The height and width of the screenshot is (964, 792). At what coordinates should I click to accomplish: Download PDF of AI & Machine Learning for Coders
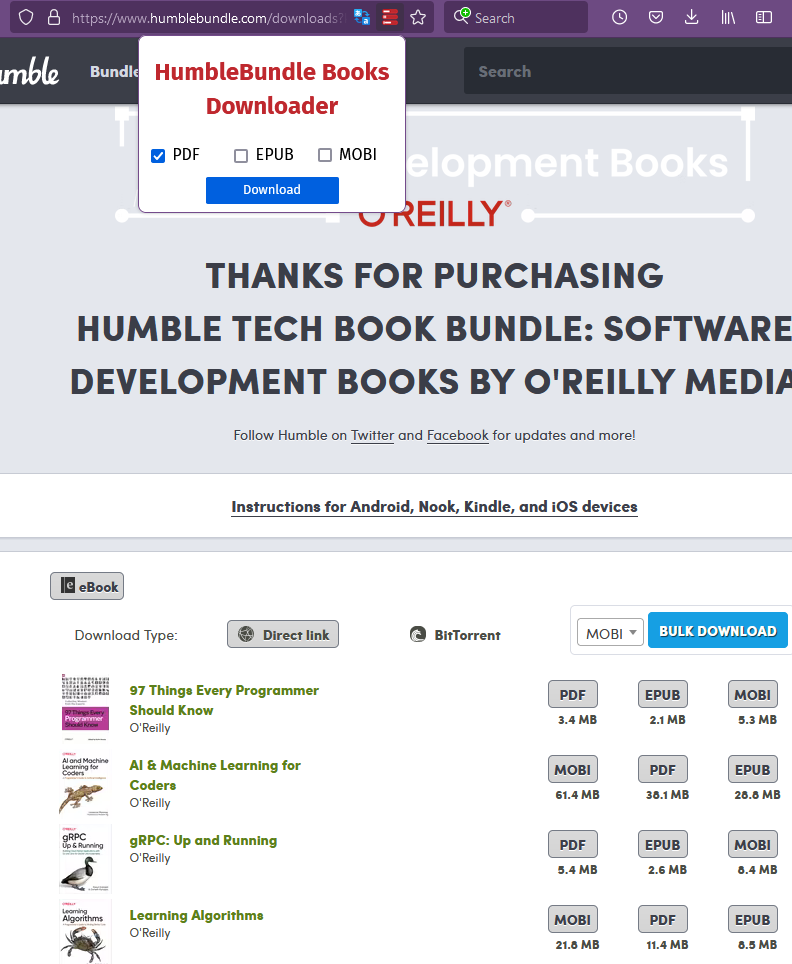point(662,770)
